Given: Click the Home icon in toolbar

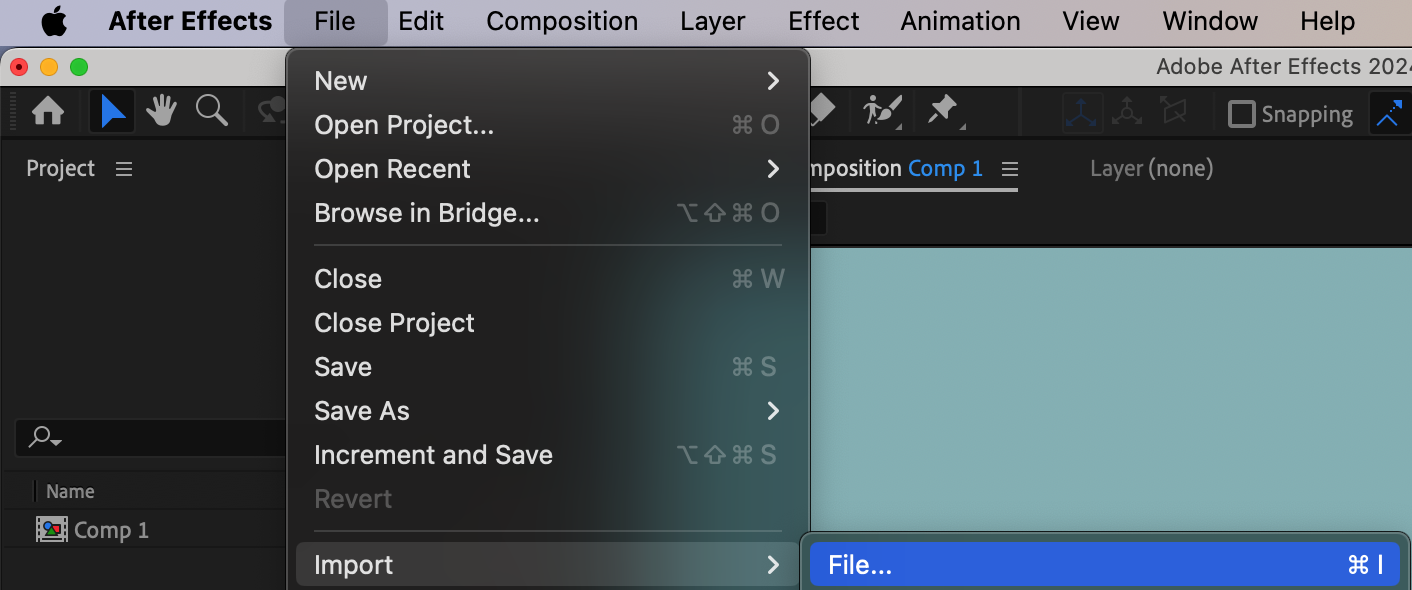Looking at the screenshot, I should (x=48, y=112).
